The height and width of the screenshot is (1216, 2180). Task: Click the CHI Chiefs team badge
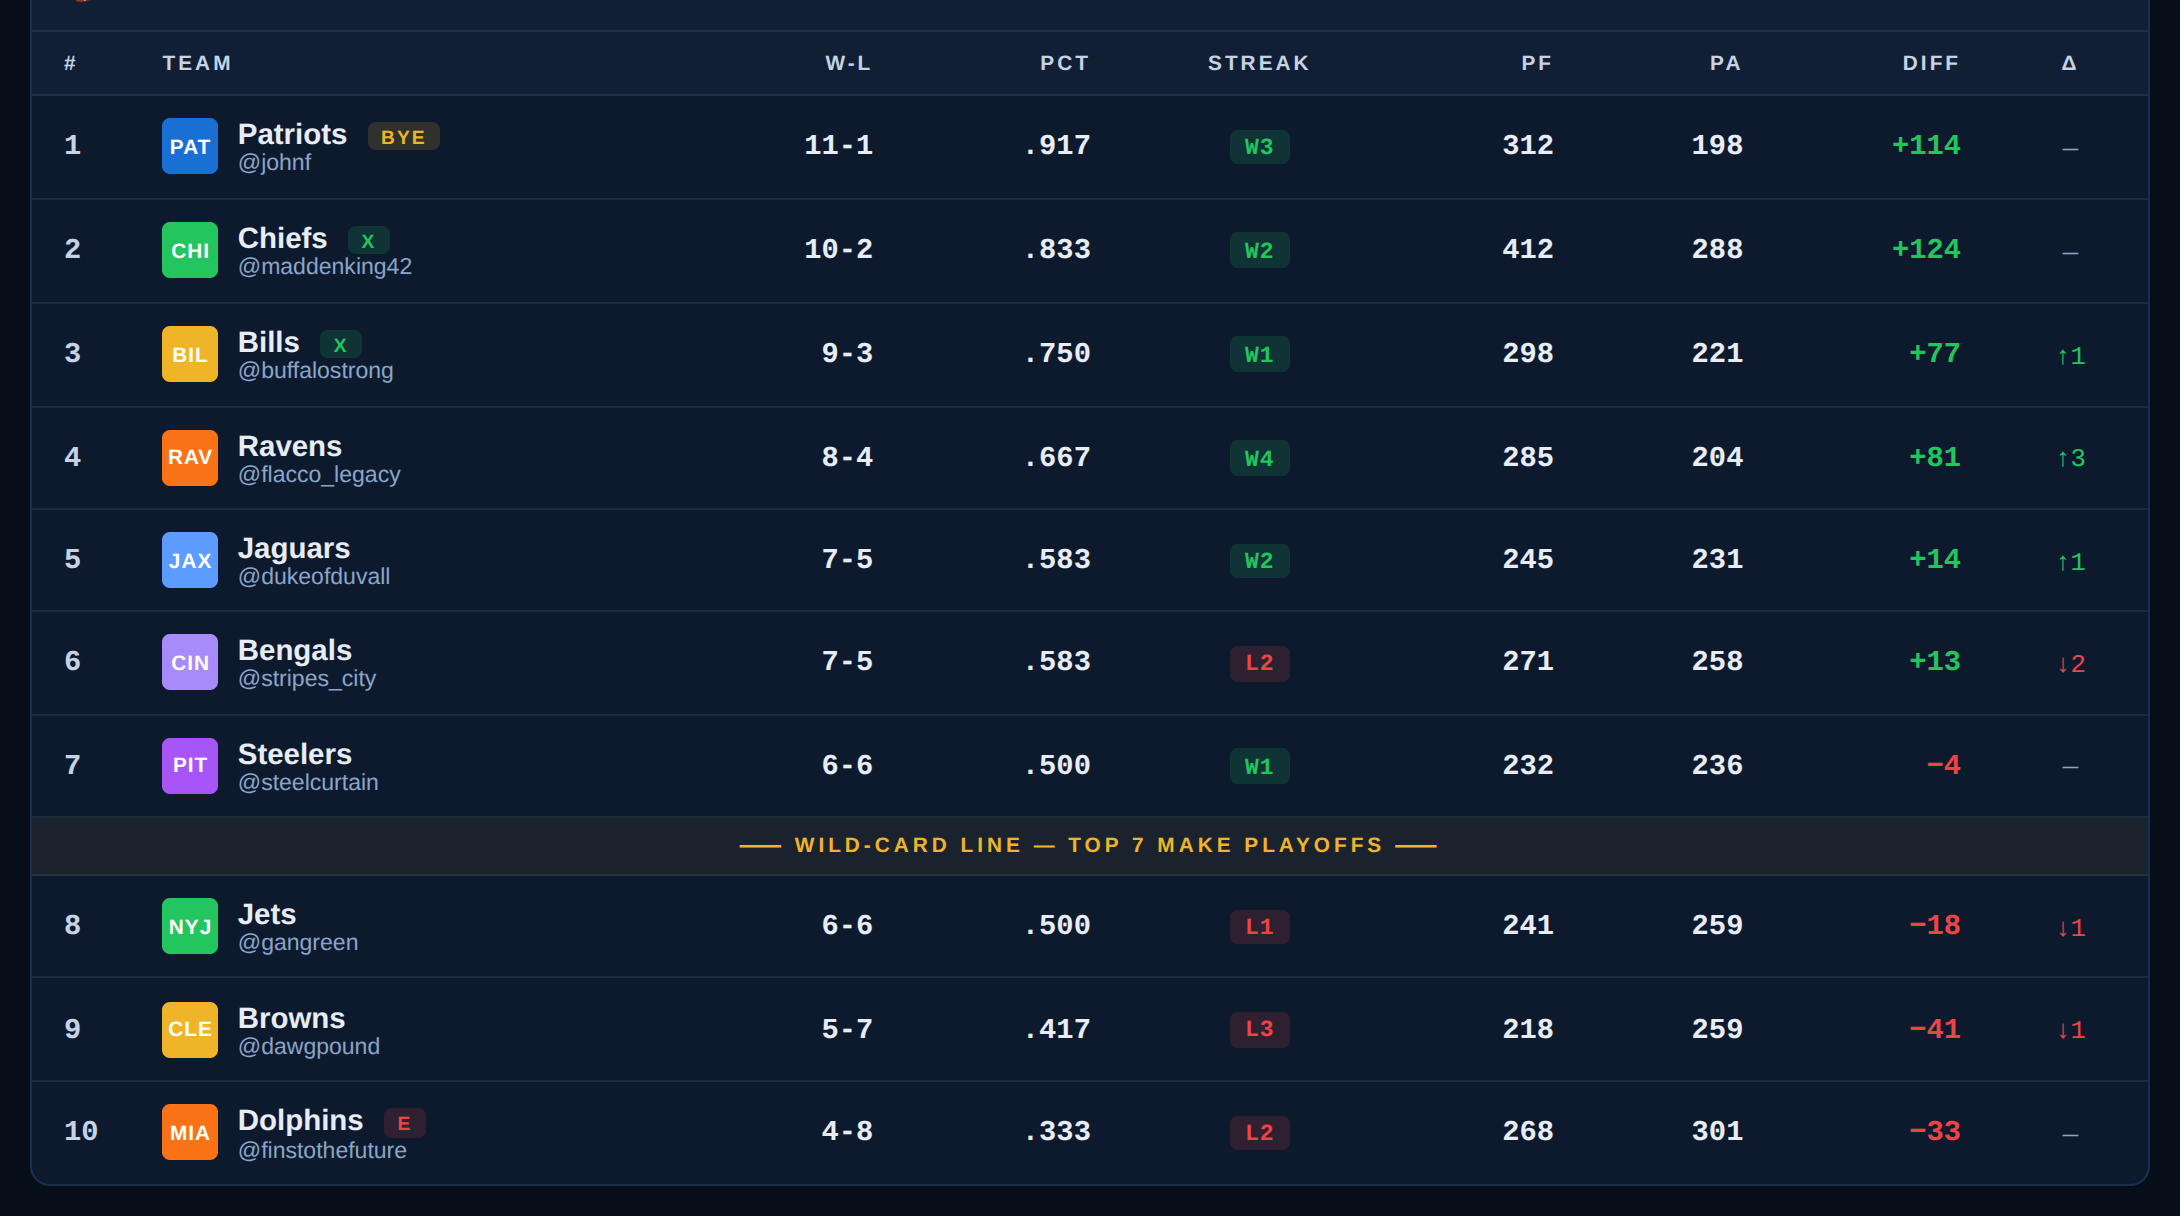coord(190,250)
